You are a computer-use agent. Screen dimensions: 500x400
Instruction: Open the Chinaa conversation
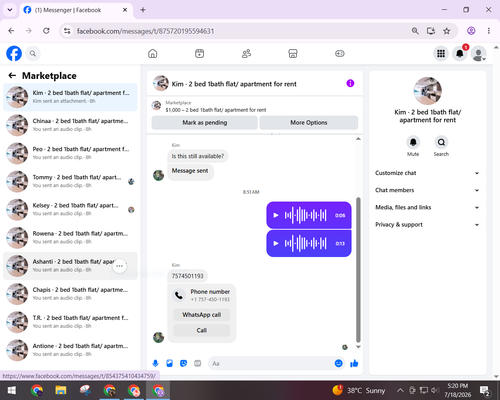[x=70, y=125]
